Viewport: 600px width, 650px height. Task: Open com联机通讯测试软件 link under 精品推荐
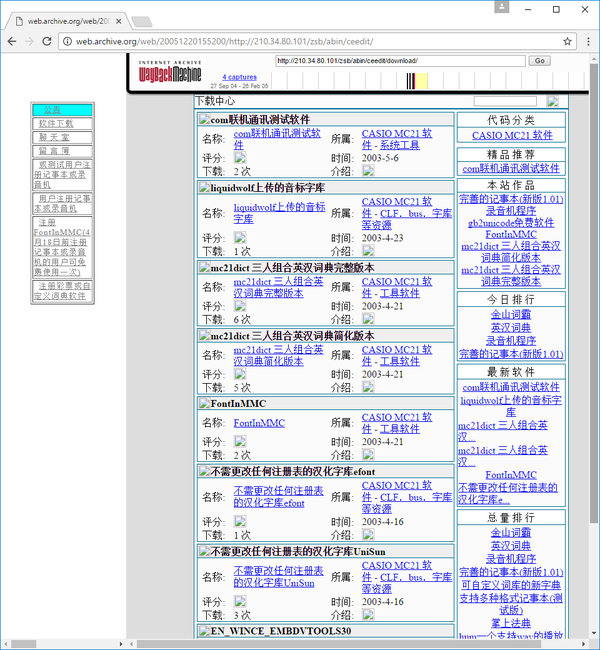(x=511, y=169)
